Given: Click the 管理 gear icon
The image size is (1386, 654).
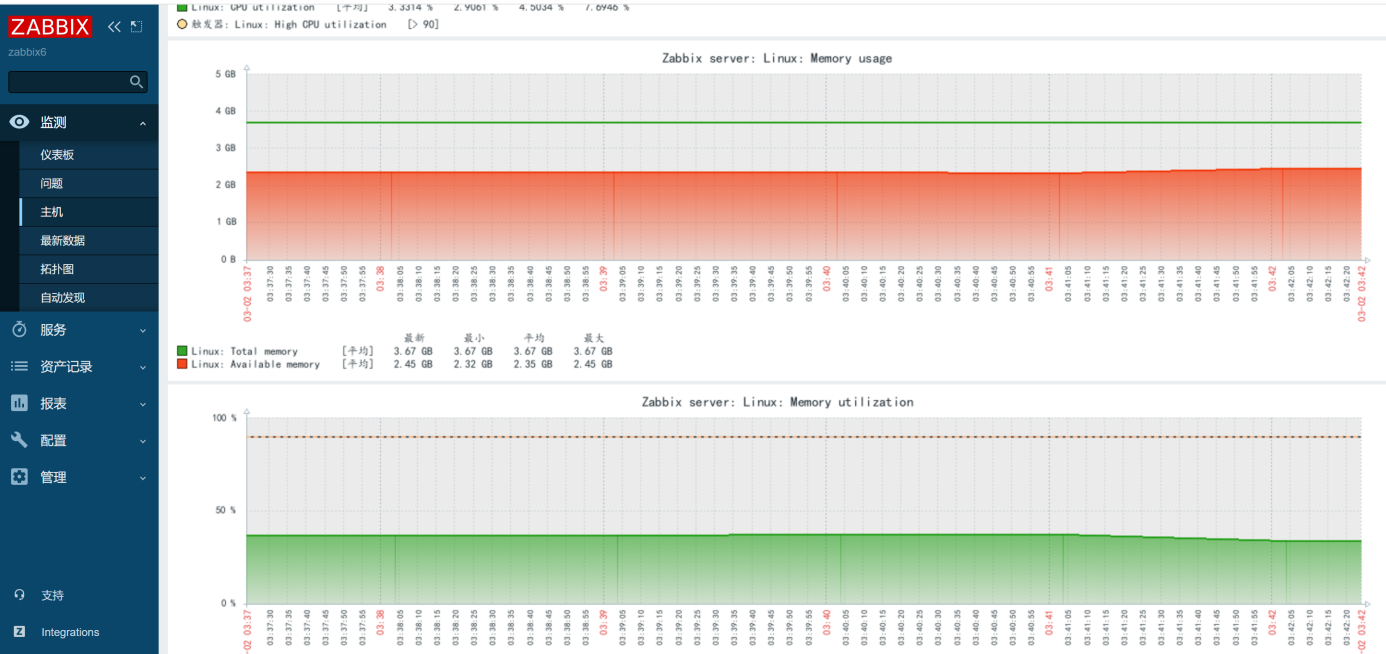Looking at the screenshot, I should (x=19, y=477).
